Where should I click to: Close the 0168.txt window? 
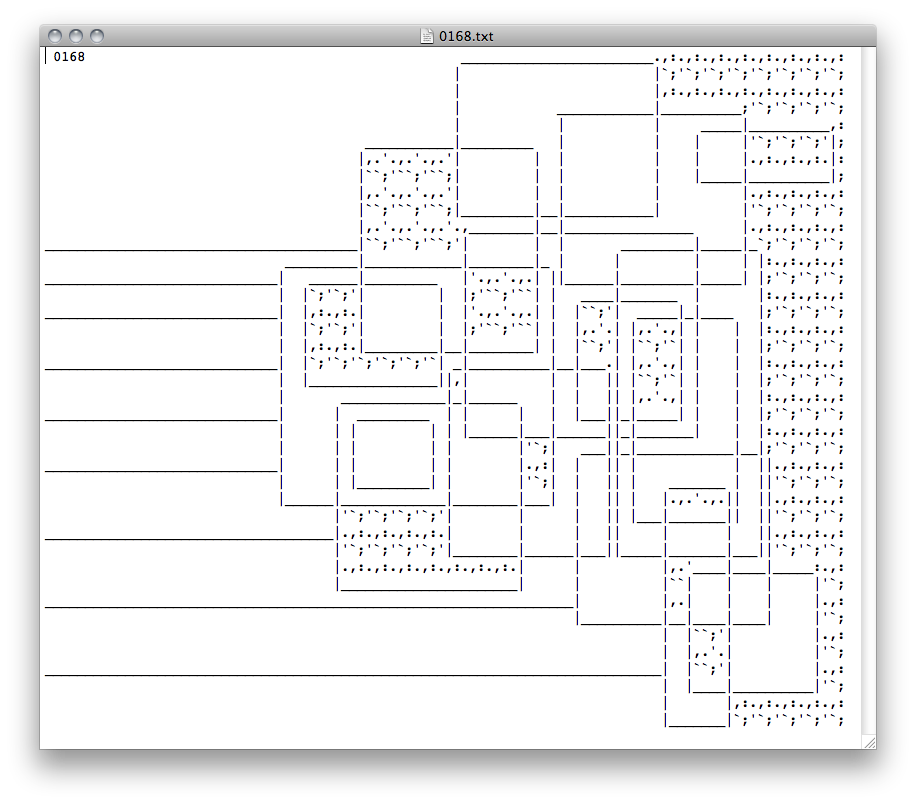(55, 36)
